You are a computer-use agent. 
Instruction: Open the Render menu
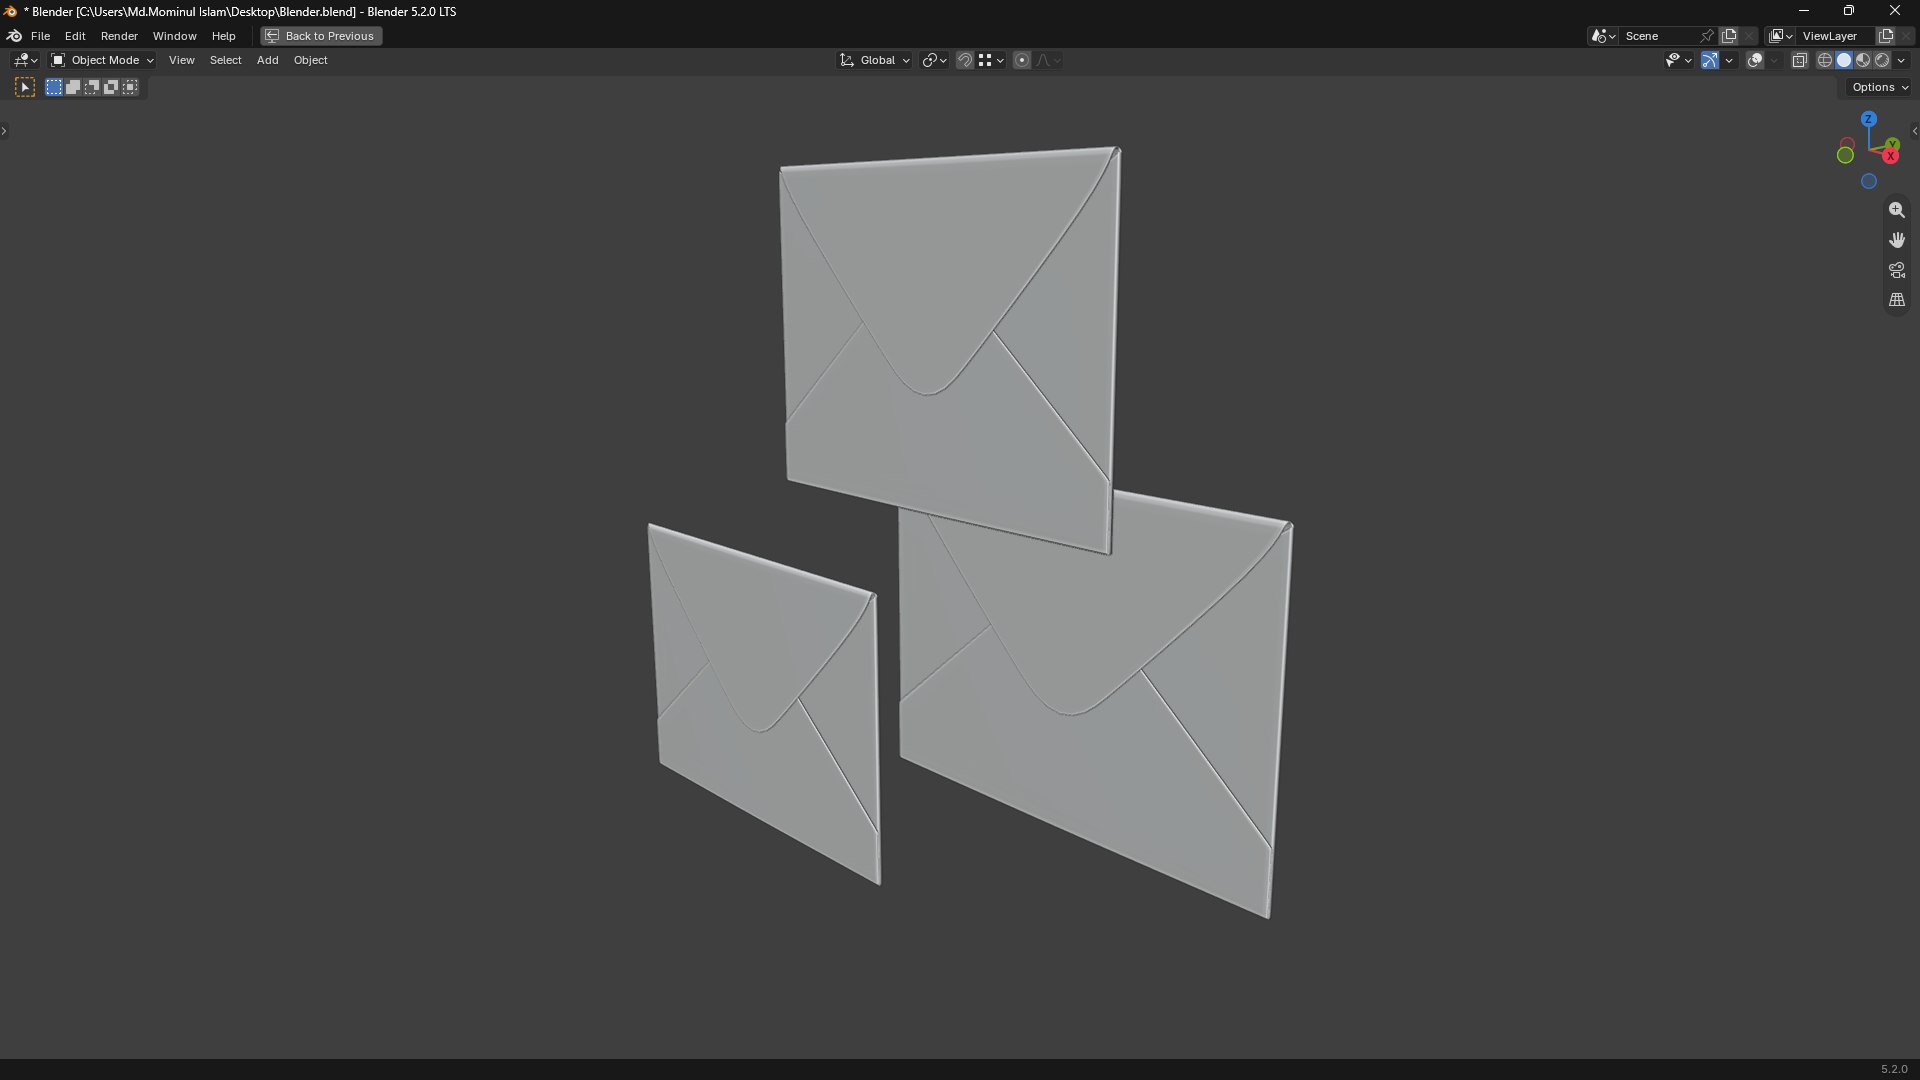pyautogui.click(x=119, y=36)
